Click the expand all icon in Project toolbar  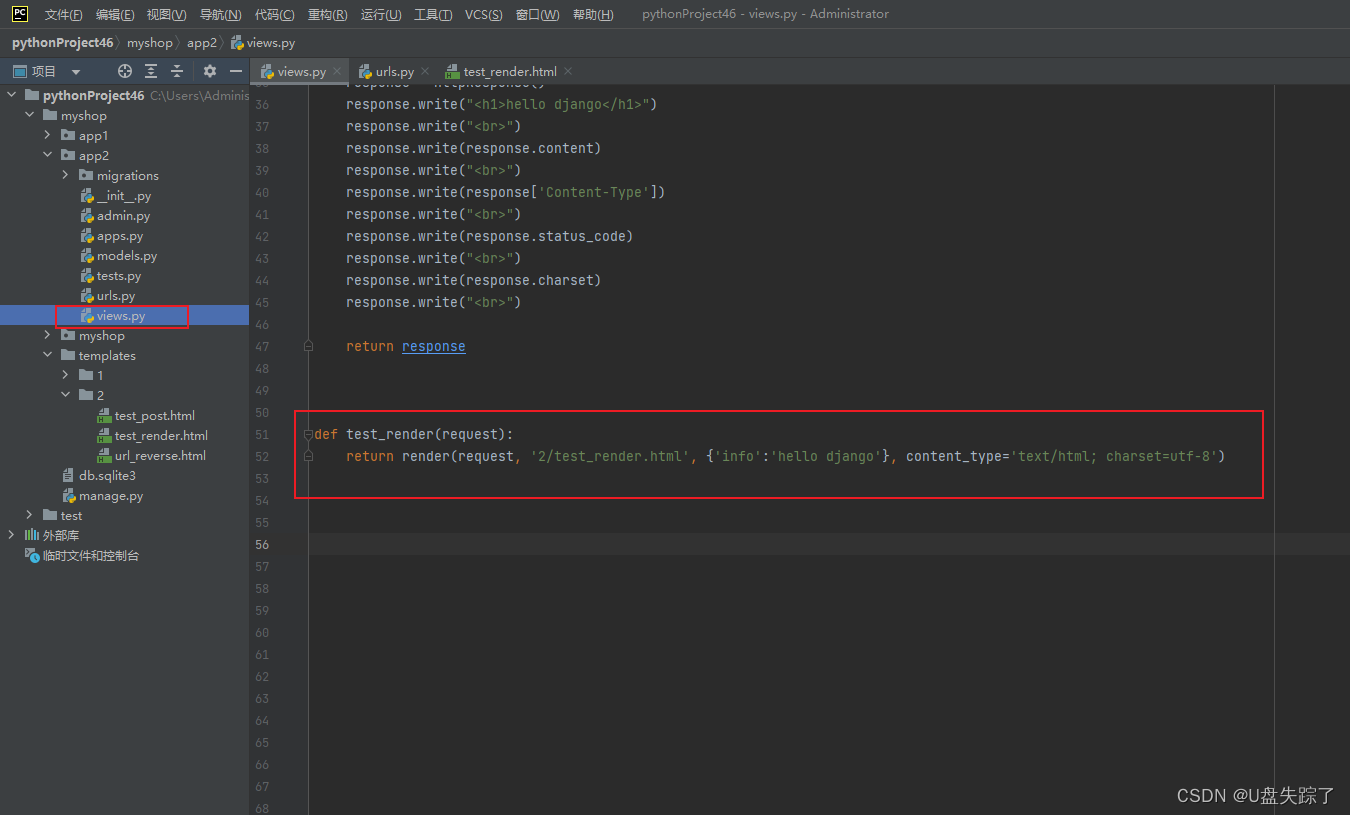point(150,71)
